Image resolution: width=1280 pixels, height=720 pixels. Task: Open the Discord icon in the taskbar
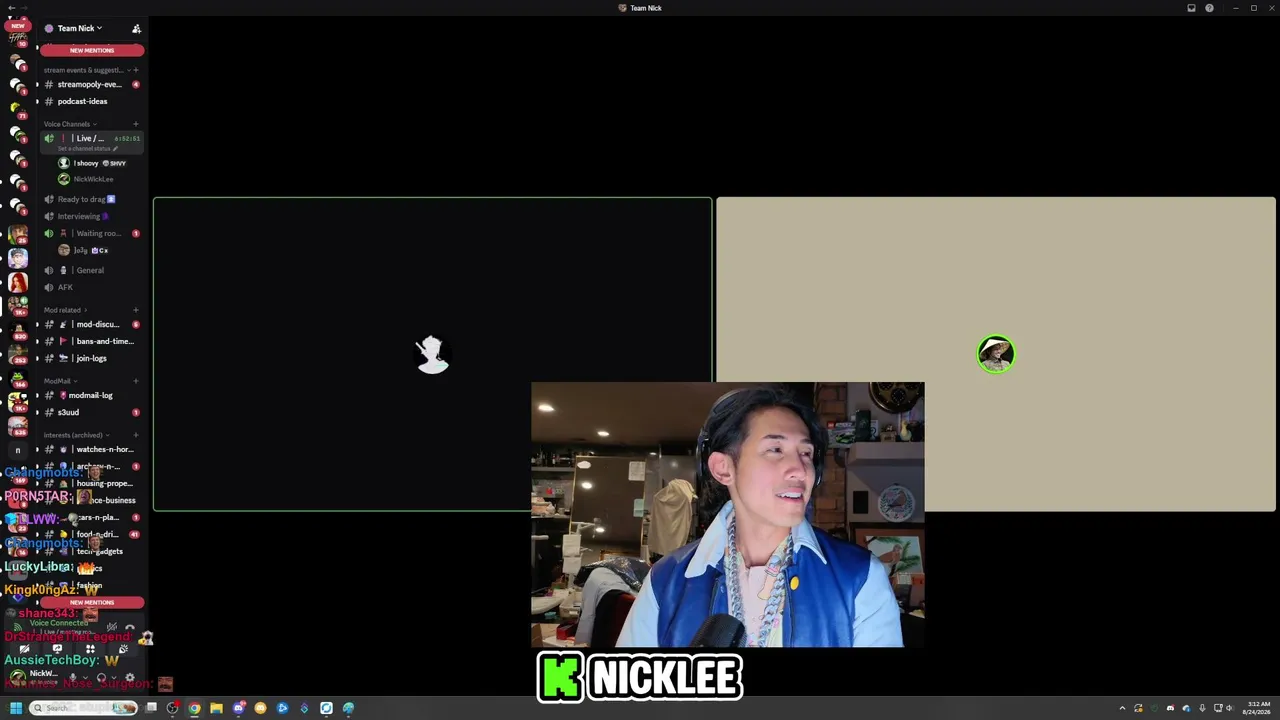(x=238, y=708)
